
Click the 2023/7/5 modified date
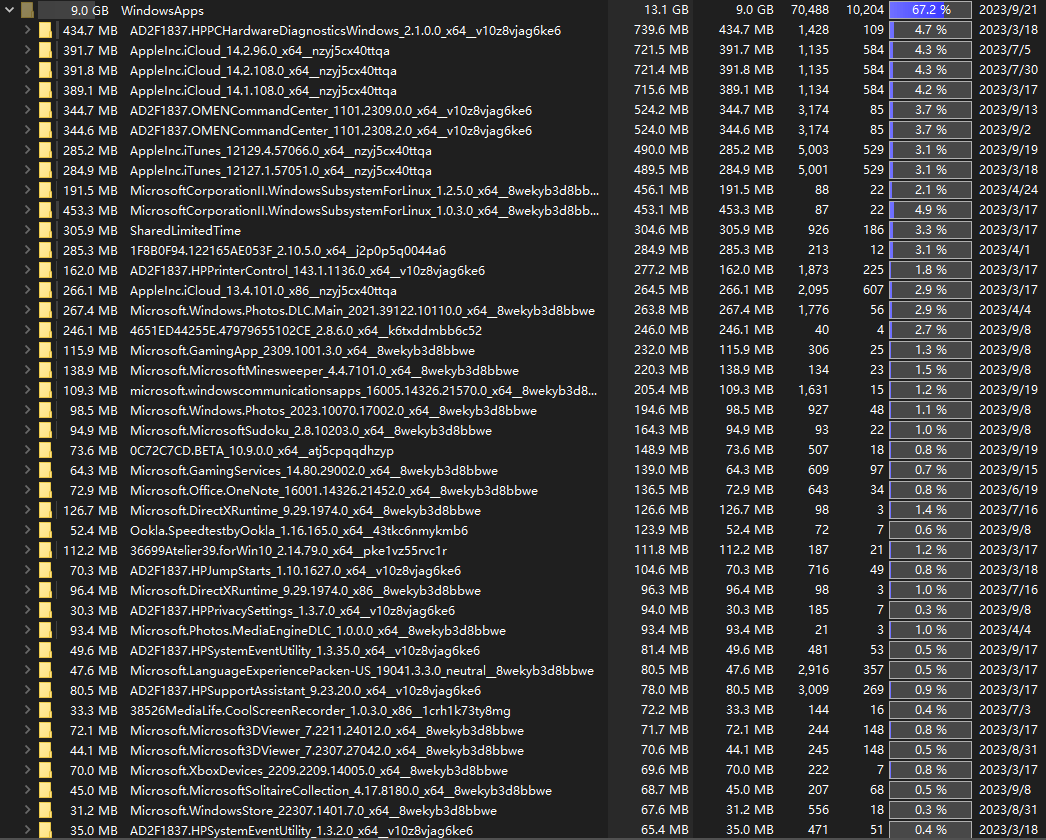[1005, 50]
